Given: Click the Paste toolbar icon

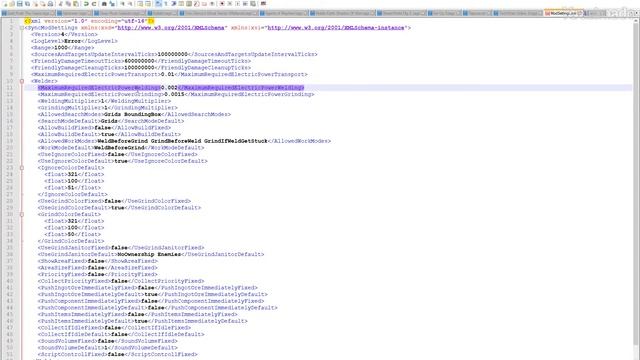Looking at the screenshot, I should tap(76, 4).
